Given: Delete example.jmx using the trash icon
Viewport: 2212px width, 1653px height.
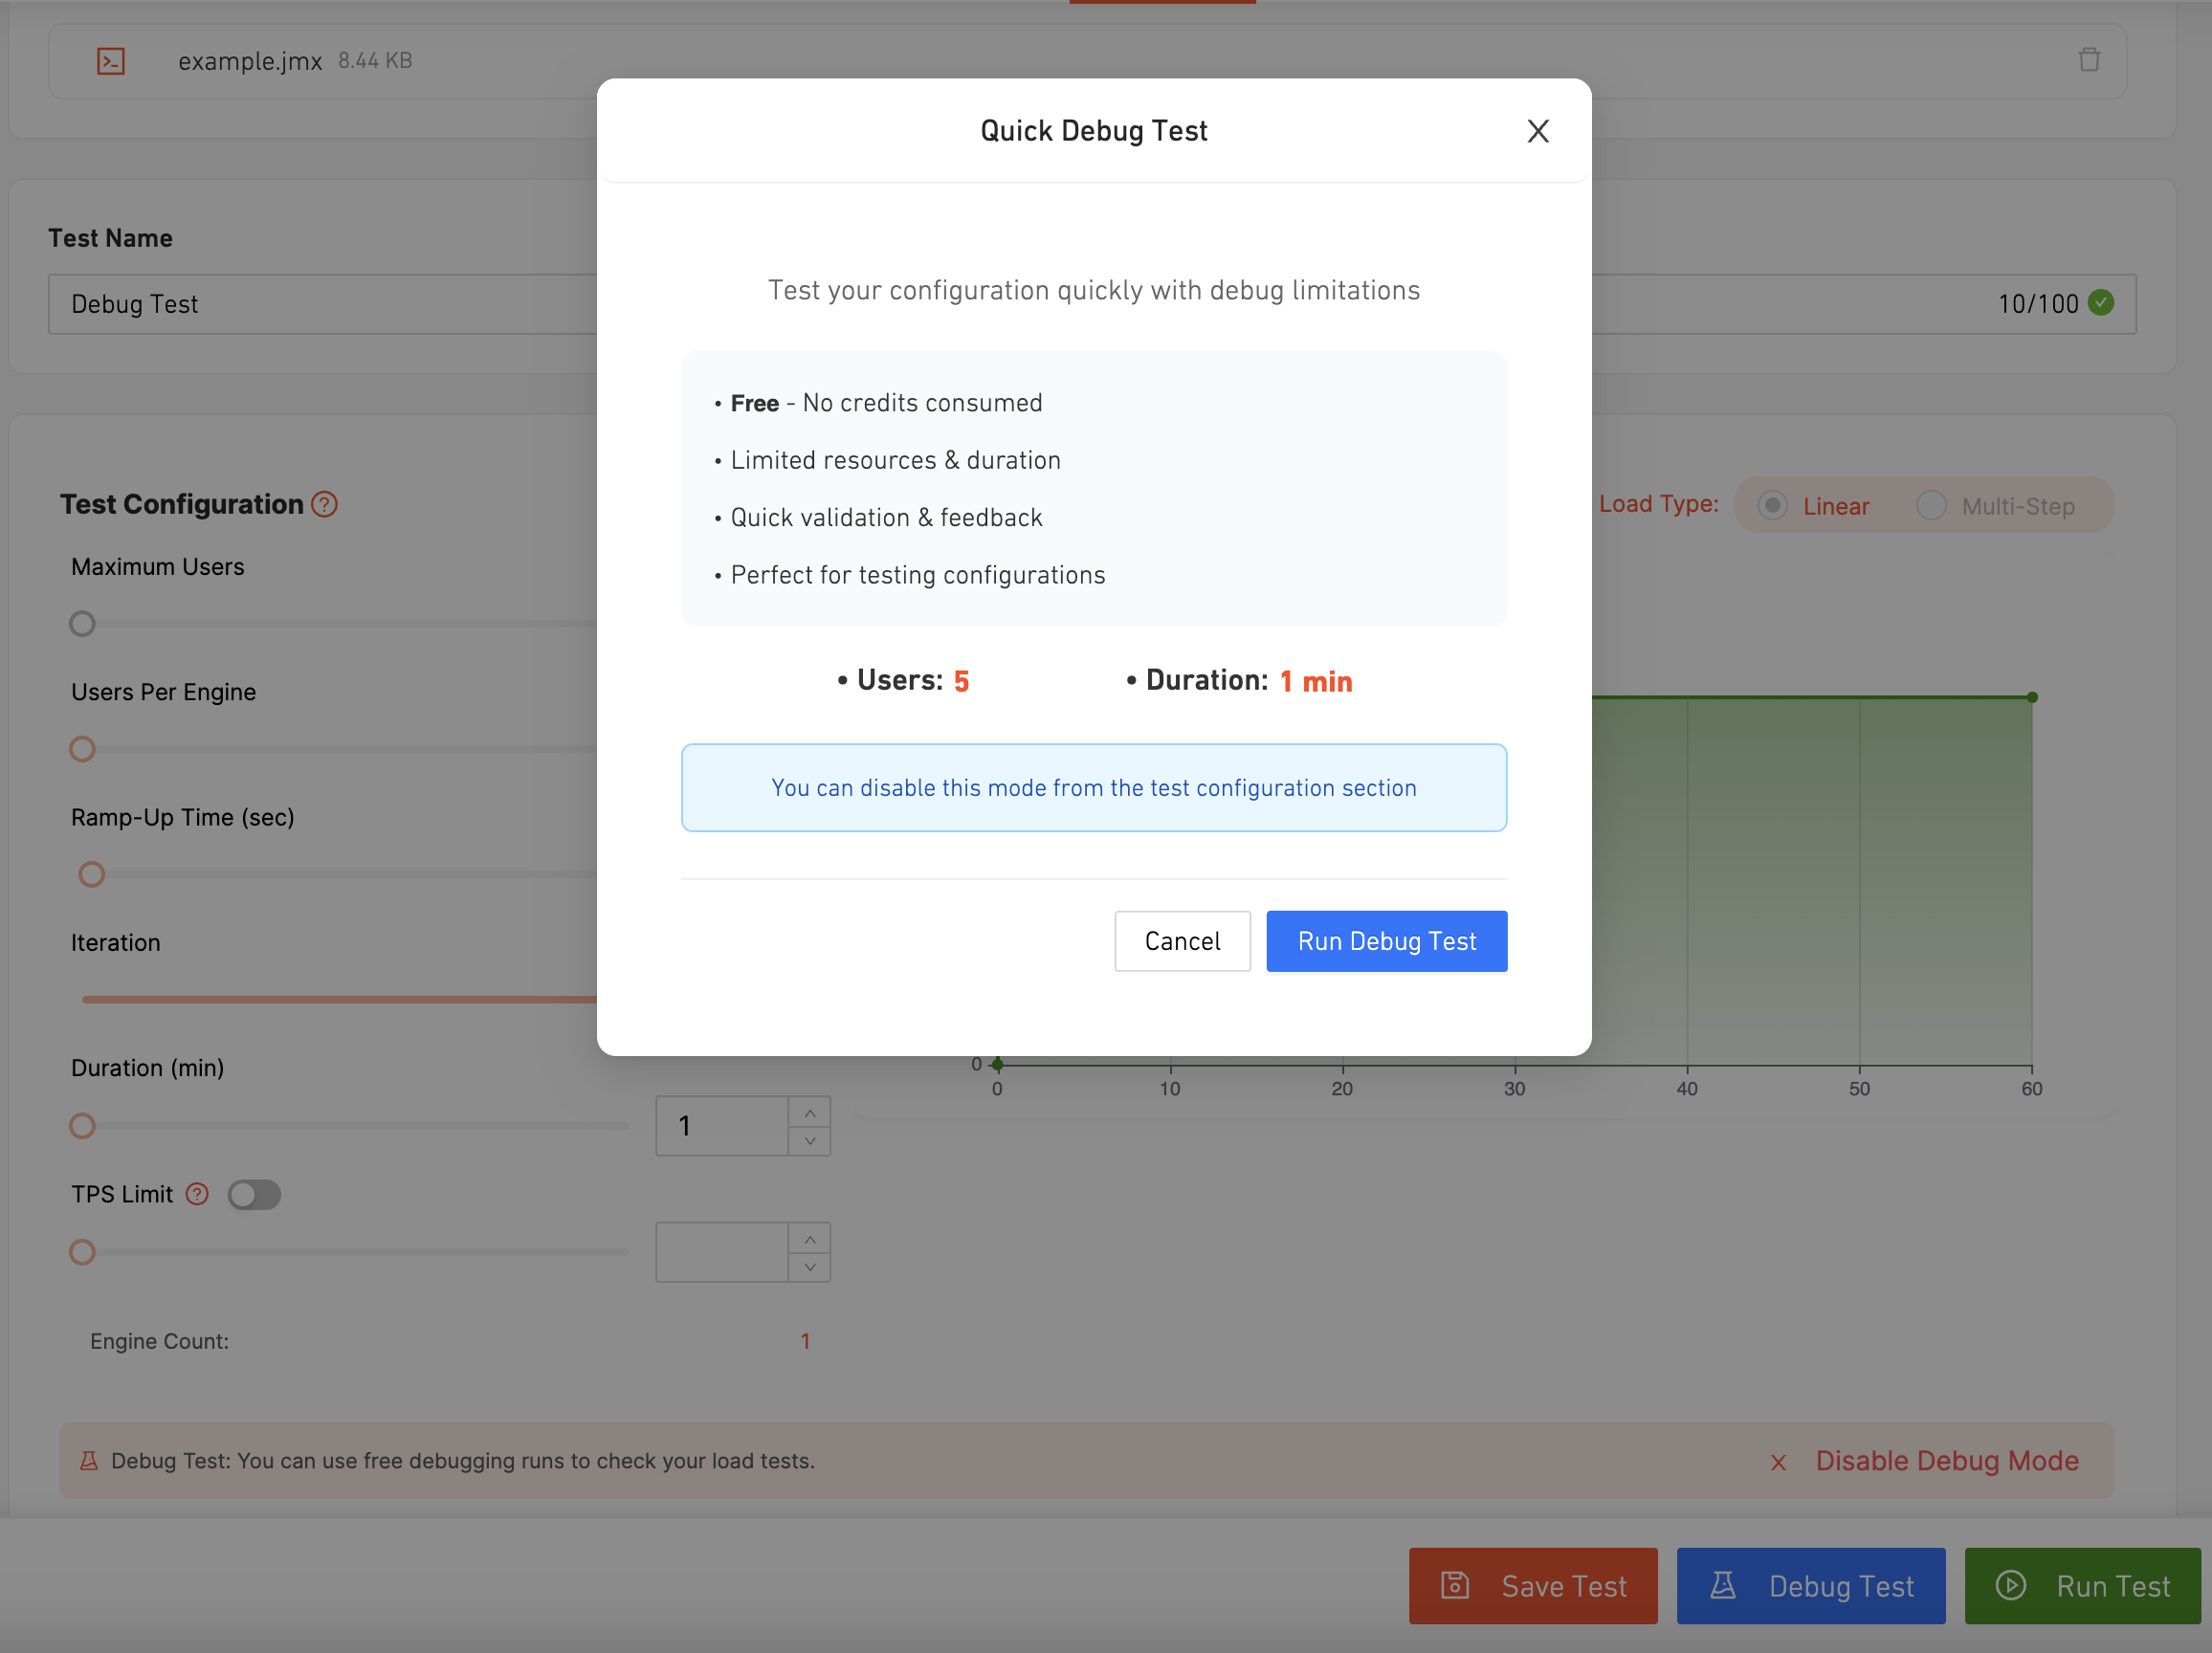Looking at the screenshot, I should click(2088, 60).
